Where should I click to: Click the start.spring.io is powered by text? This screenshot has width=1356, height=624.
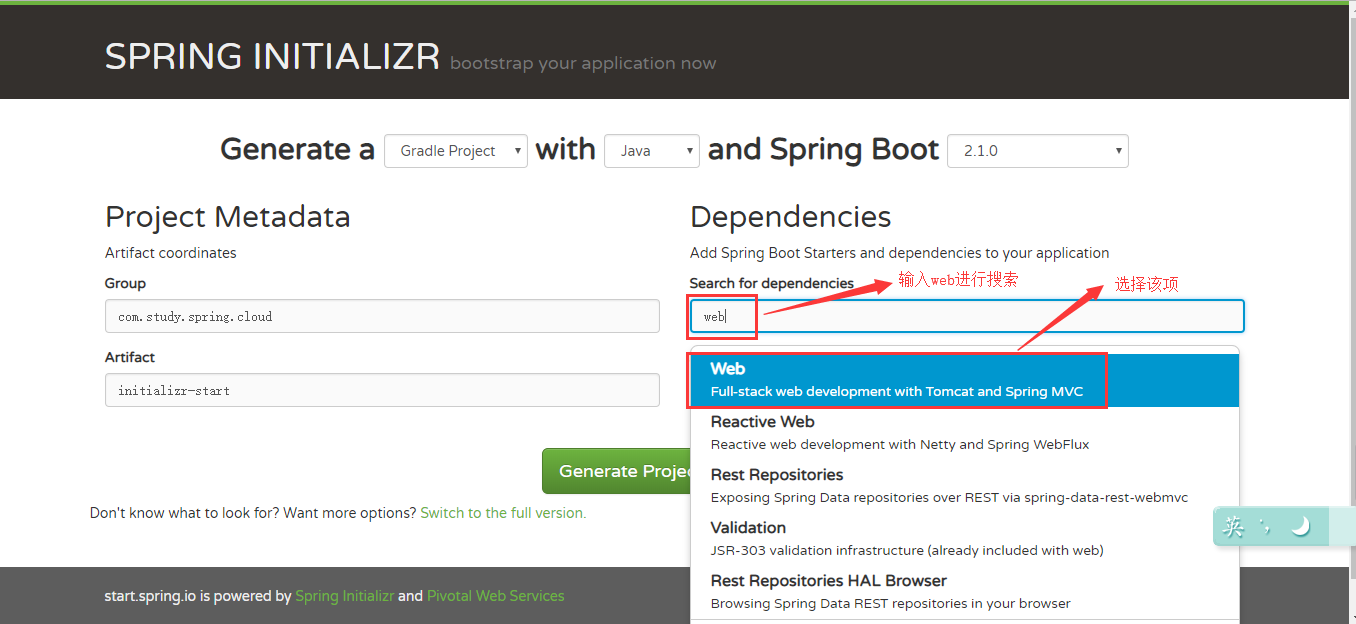coord(197,596)
